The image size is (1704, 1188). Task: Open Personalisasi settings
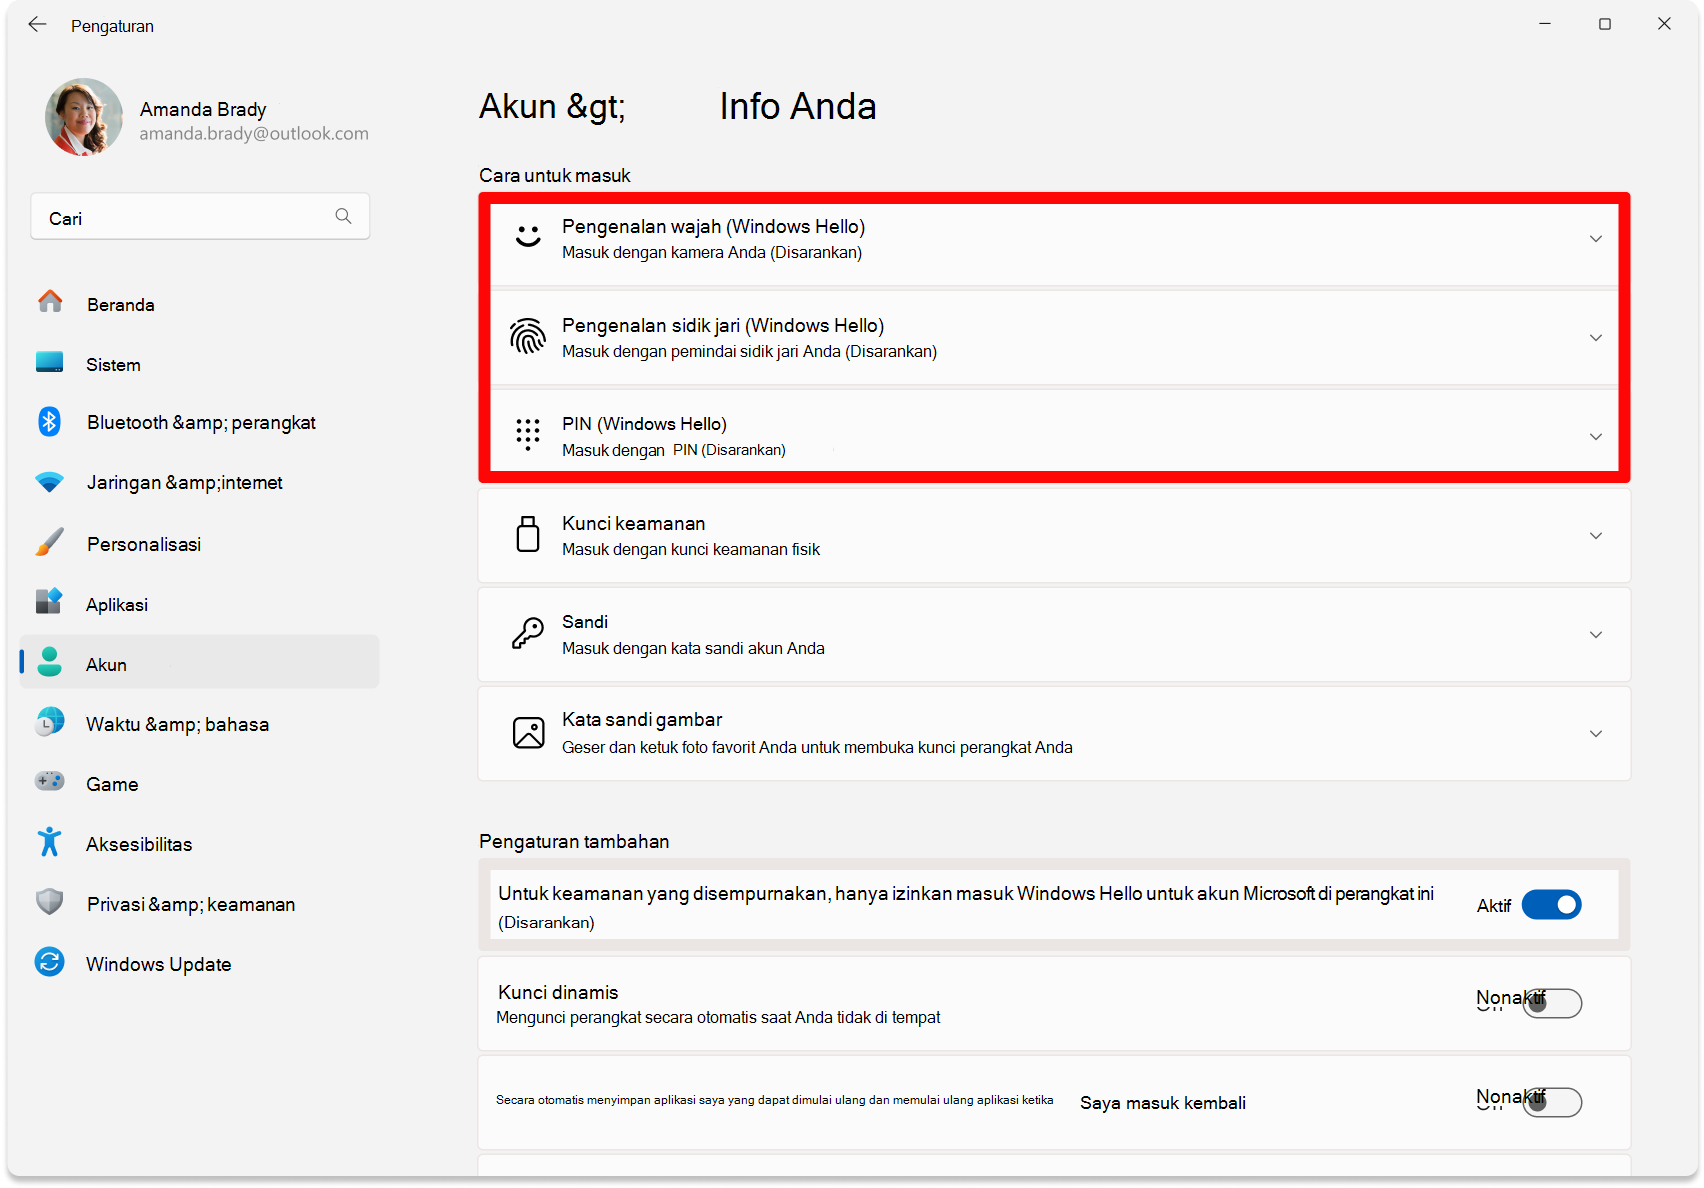tap(200, 544)
